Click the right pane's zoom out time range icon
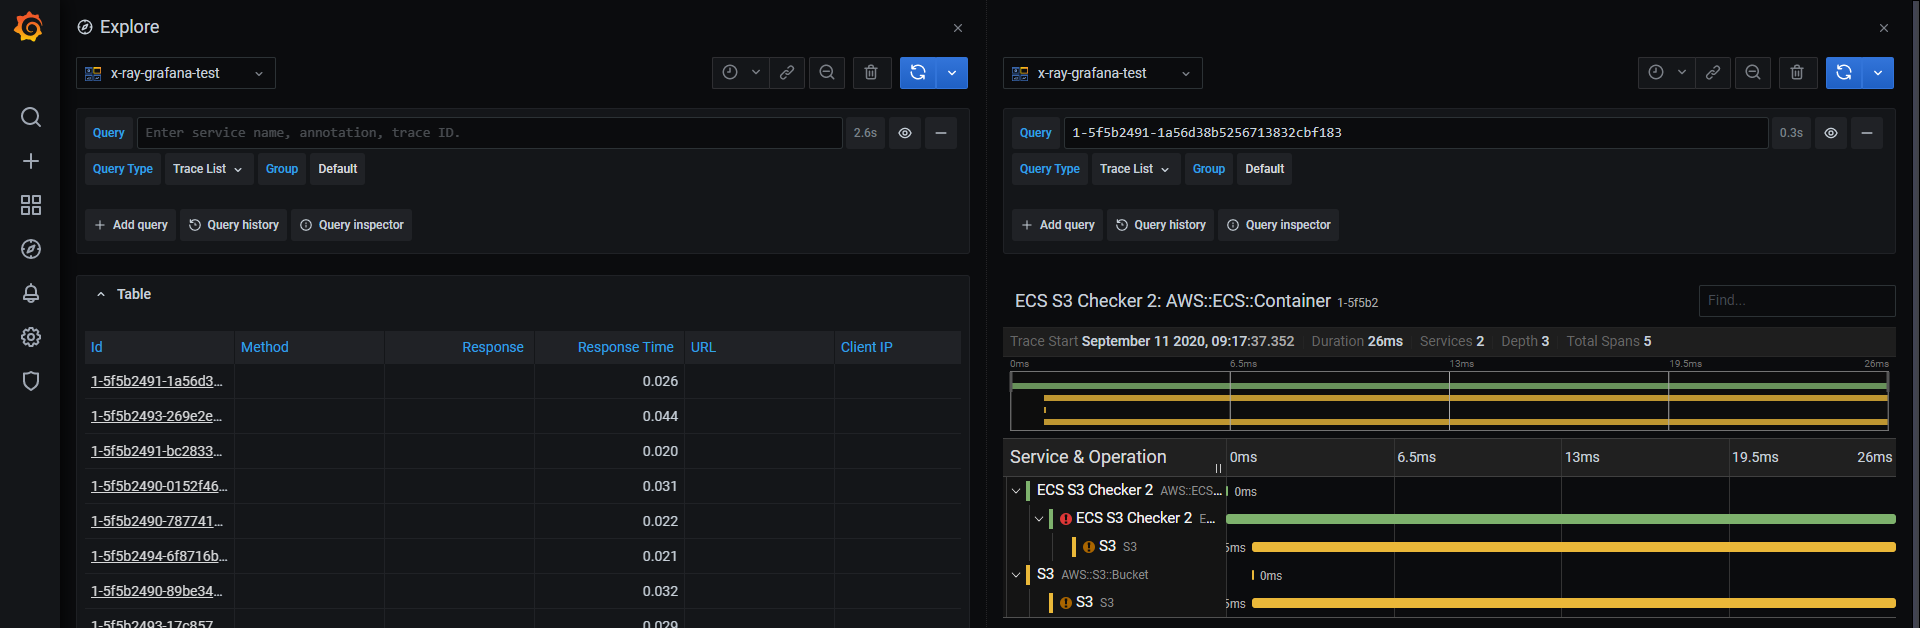The height and width of the screenshot is (628, 1920). [x=1753, y=73]
